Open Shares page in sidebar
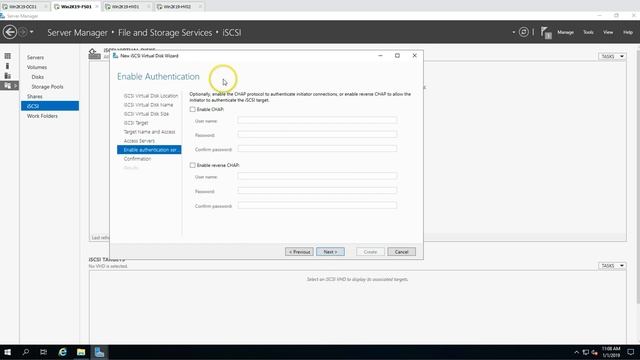 pos(35,97)
